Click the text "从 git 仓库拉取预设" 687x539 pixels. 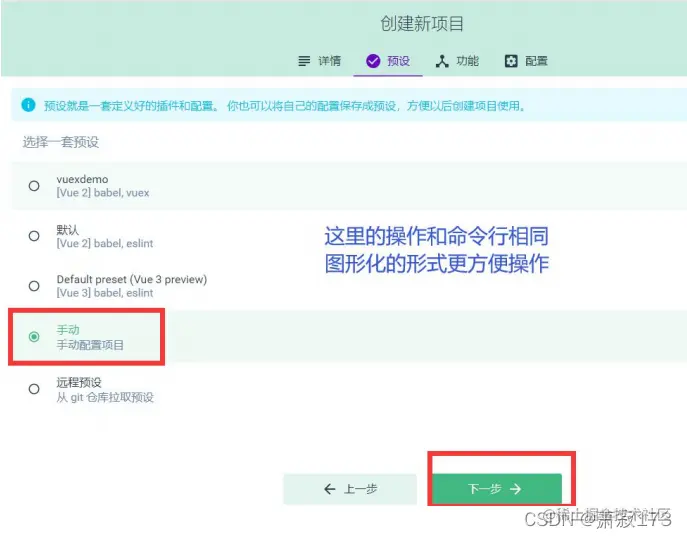click(105, 397)
